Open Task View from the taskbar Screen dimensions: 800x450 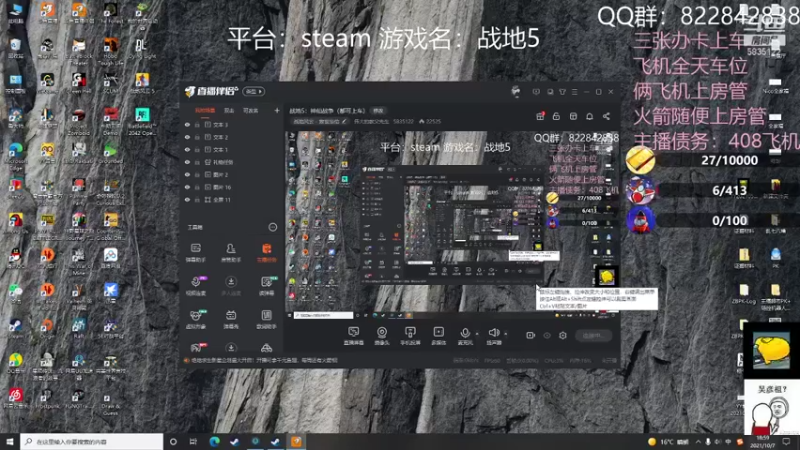(193, 441)
